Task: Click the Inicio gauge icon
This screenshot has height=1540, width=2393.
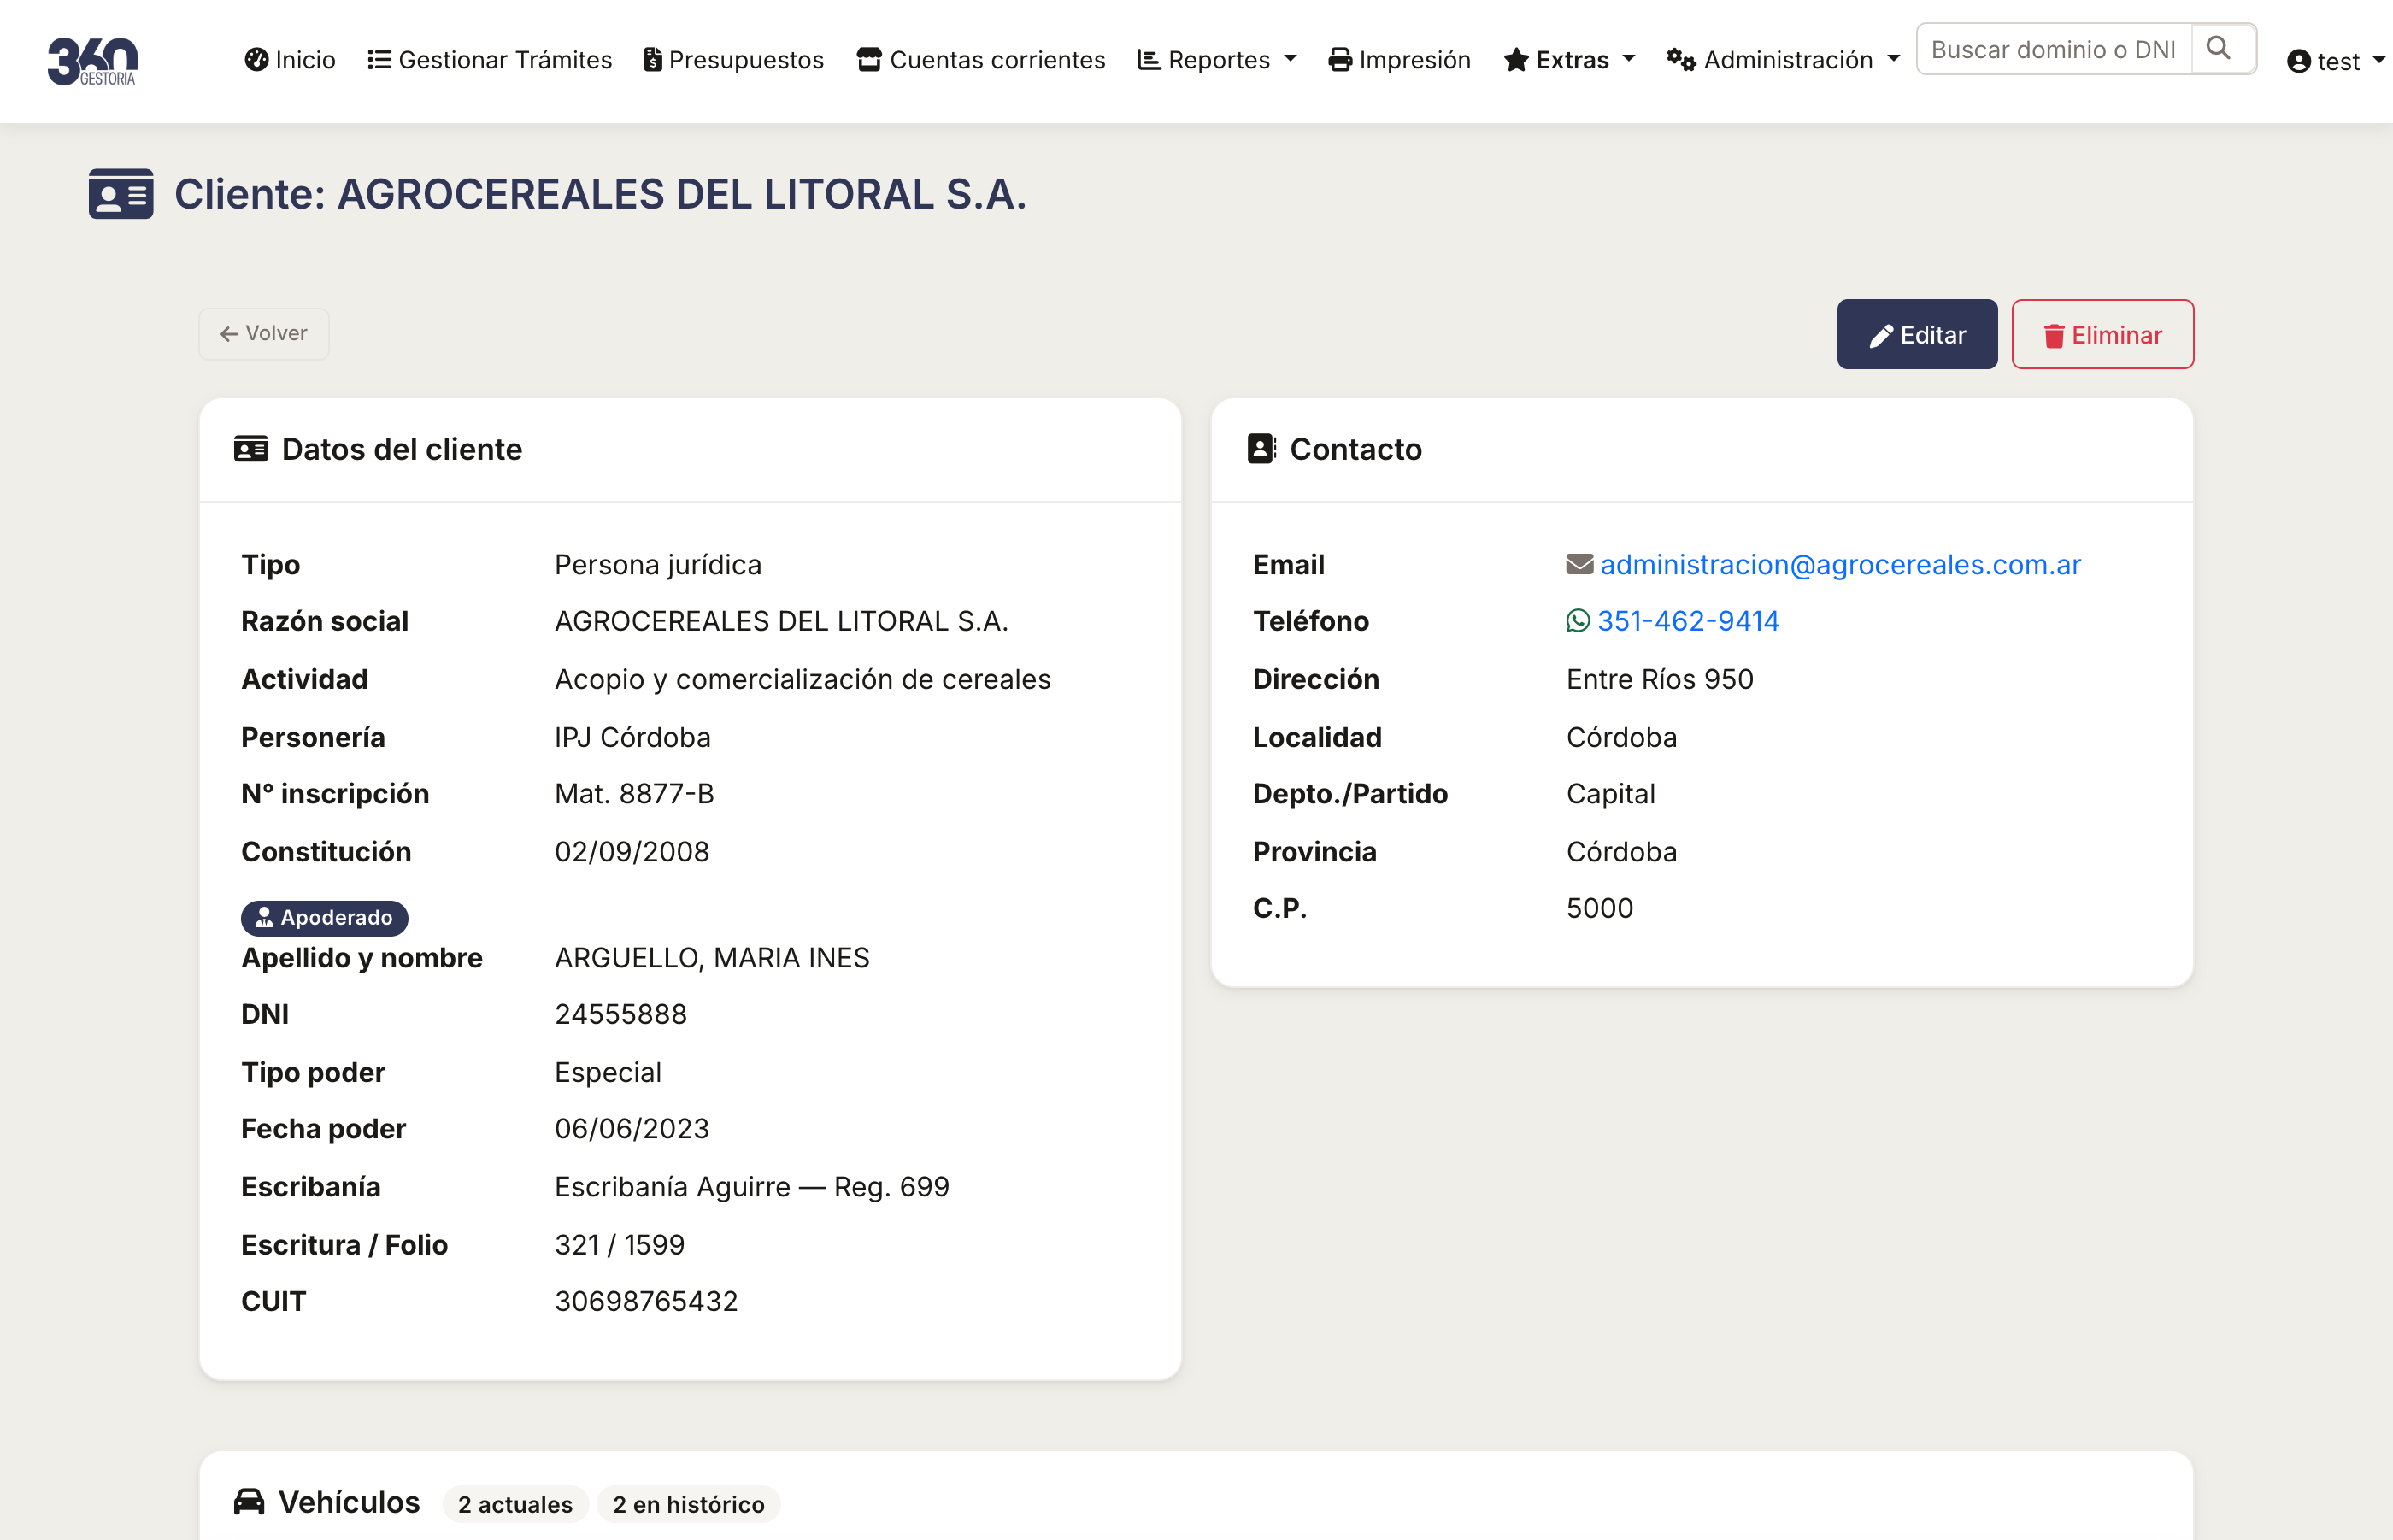Action: coord(256,60)
